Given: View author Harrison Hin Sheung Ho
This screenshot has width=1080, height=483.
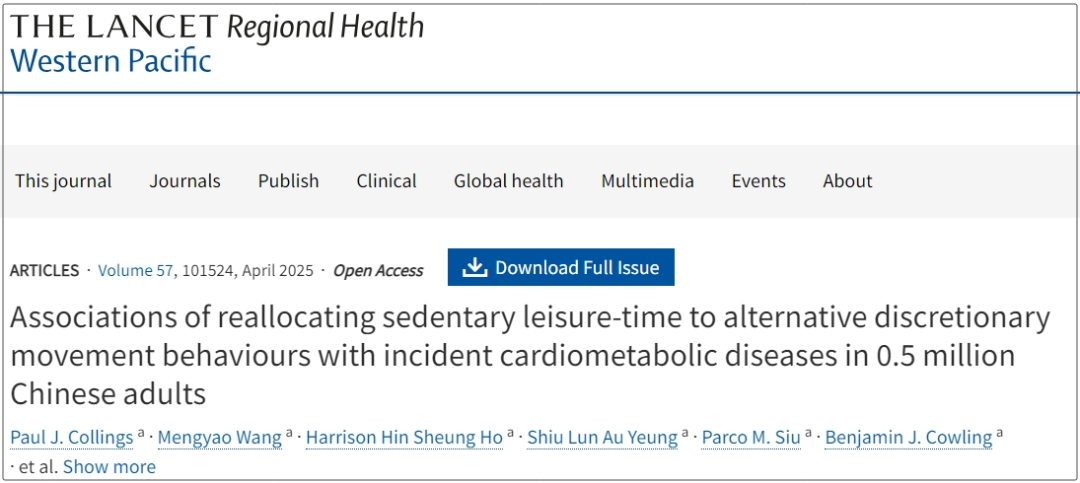Looking at the screenshot, I should point(404,438).
